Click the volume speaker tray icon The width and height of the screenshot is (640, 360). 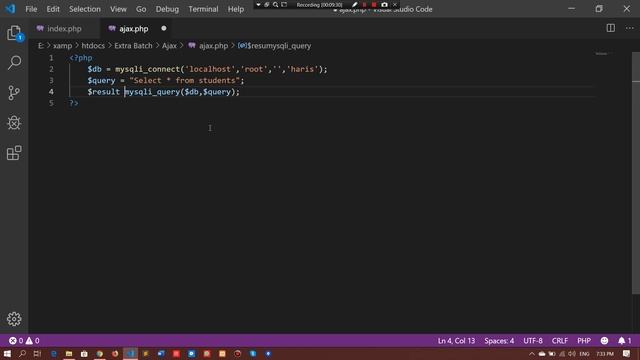(572, 353)
